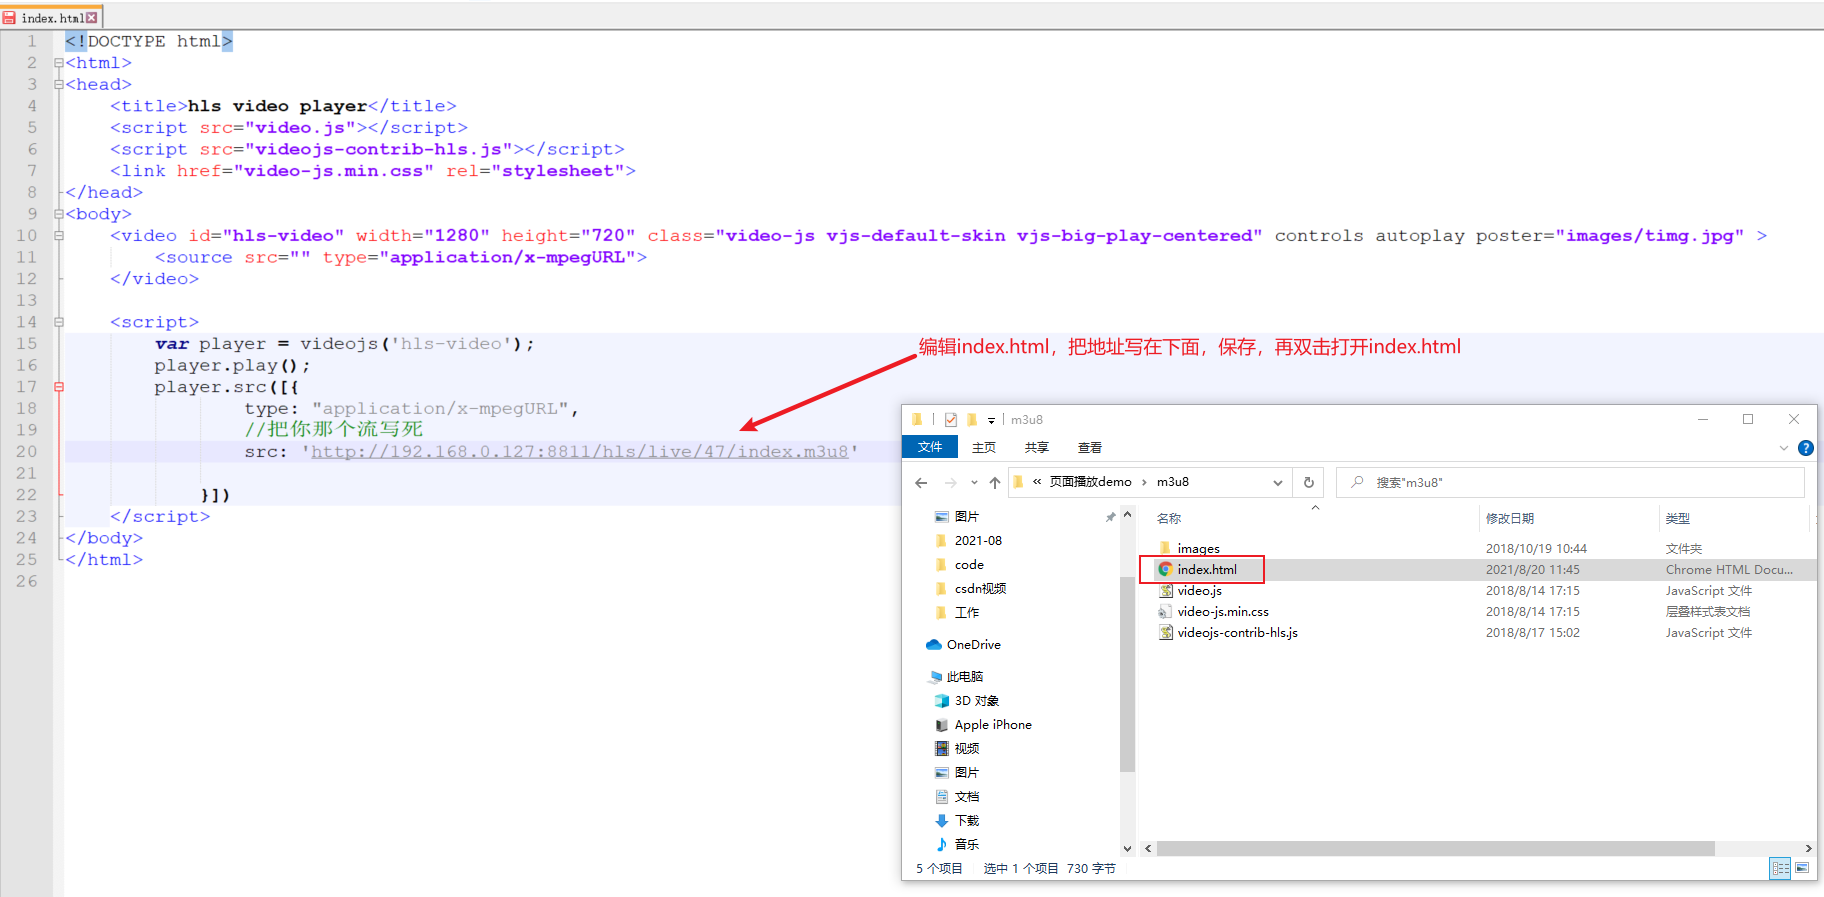Screen dimensions: 1824x897
Task: Open pinned 图片 in quick access
Action: 966,516
